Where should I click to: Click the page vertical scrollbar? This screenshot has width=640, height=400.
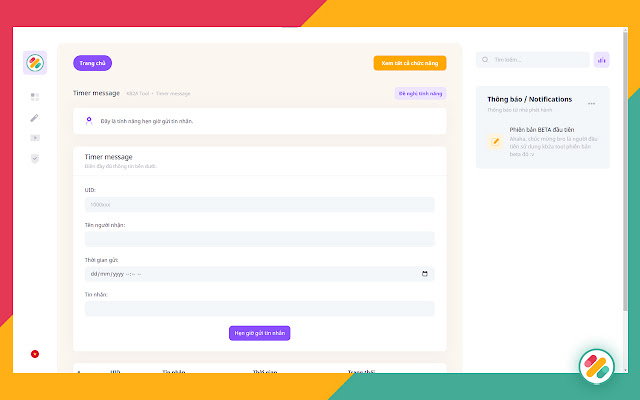[625, 171]
